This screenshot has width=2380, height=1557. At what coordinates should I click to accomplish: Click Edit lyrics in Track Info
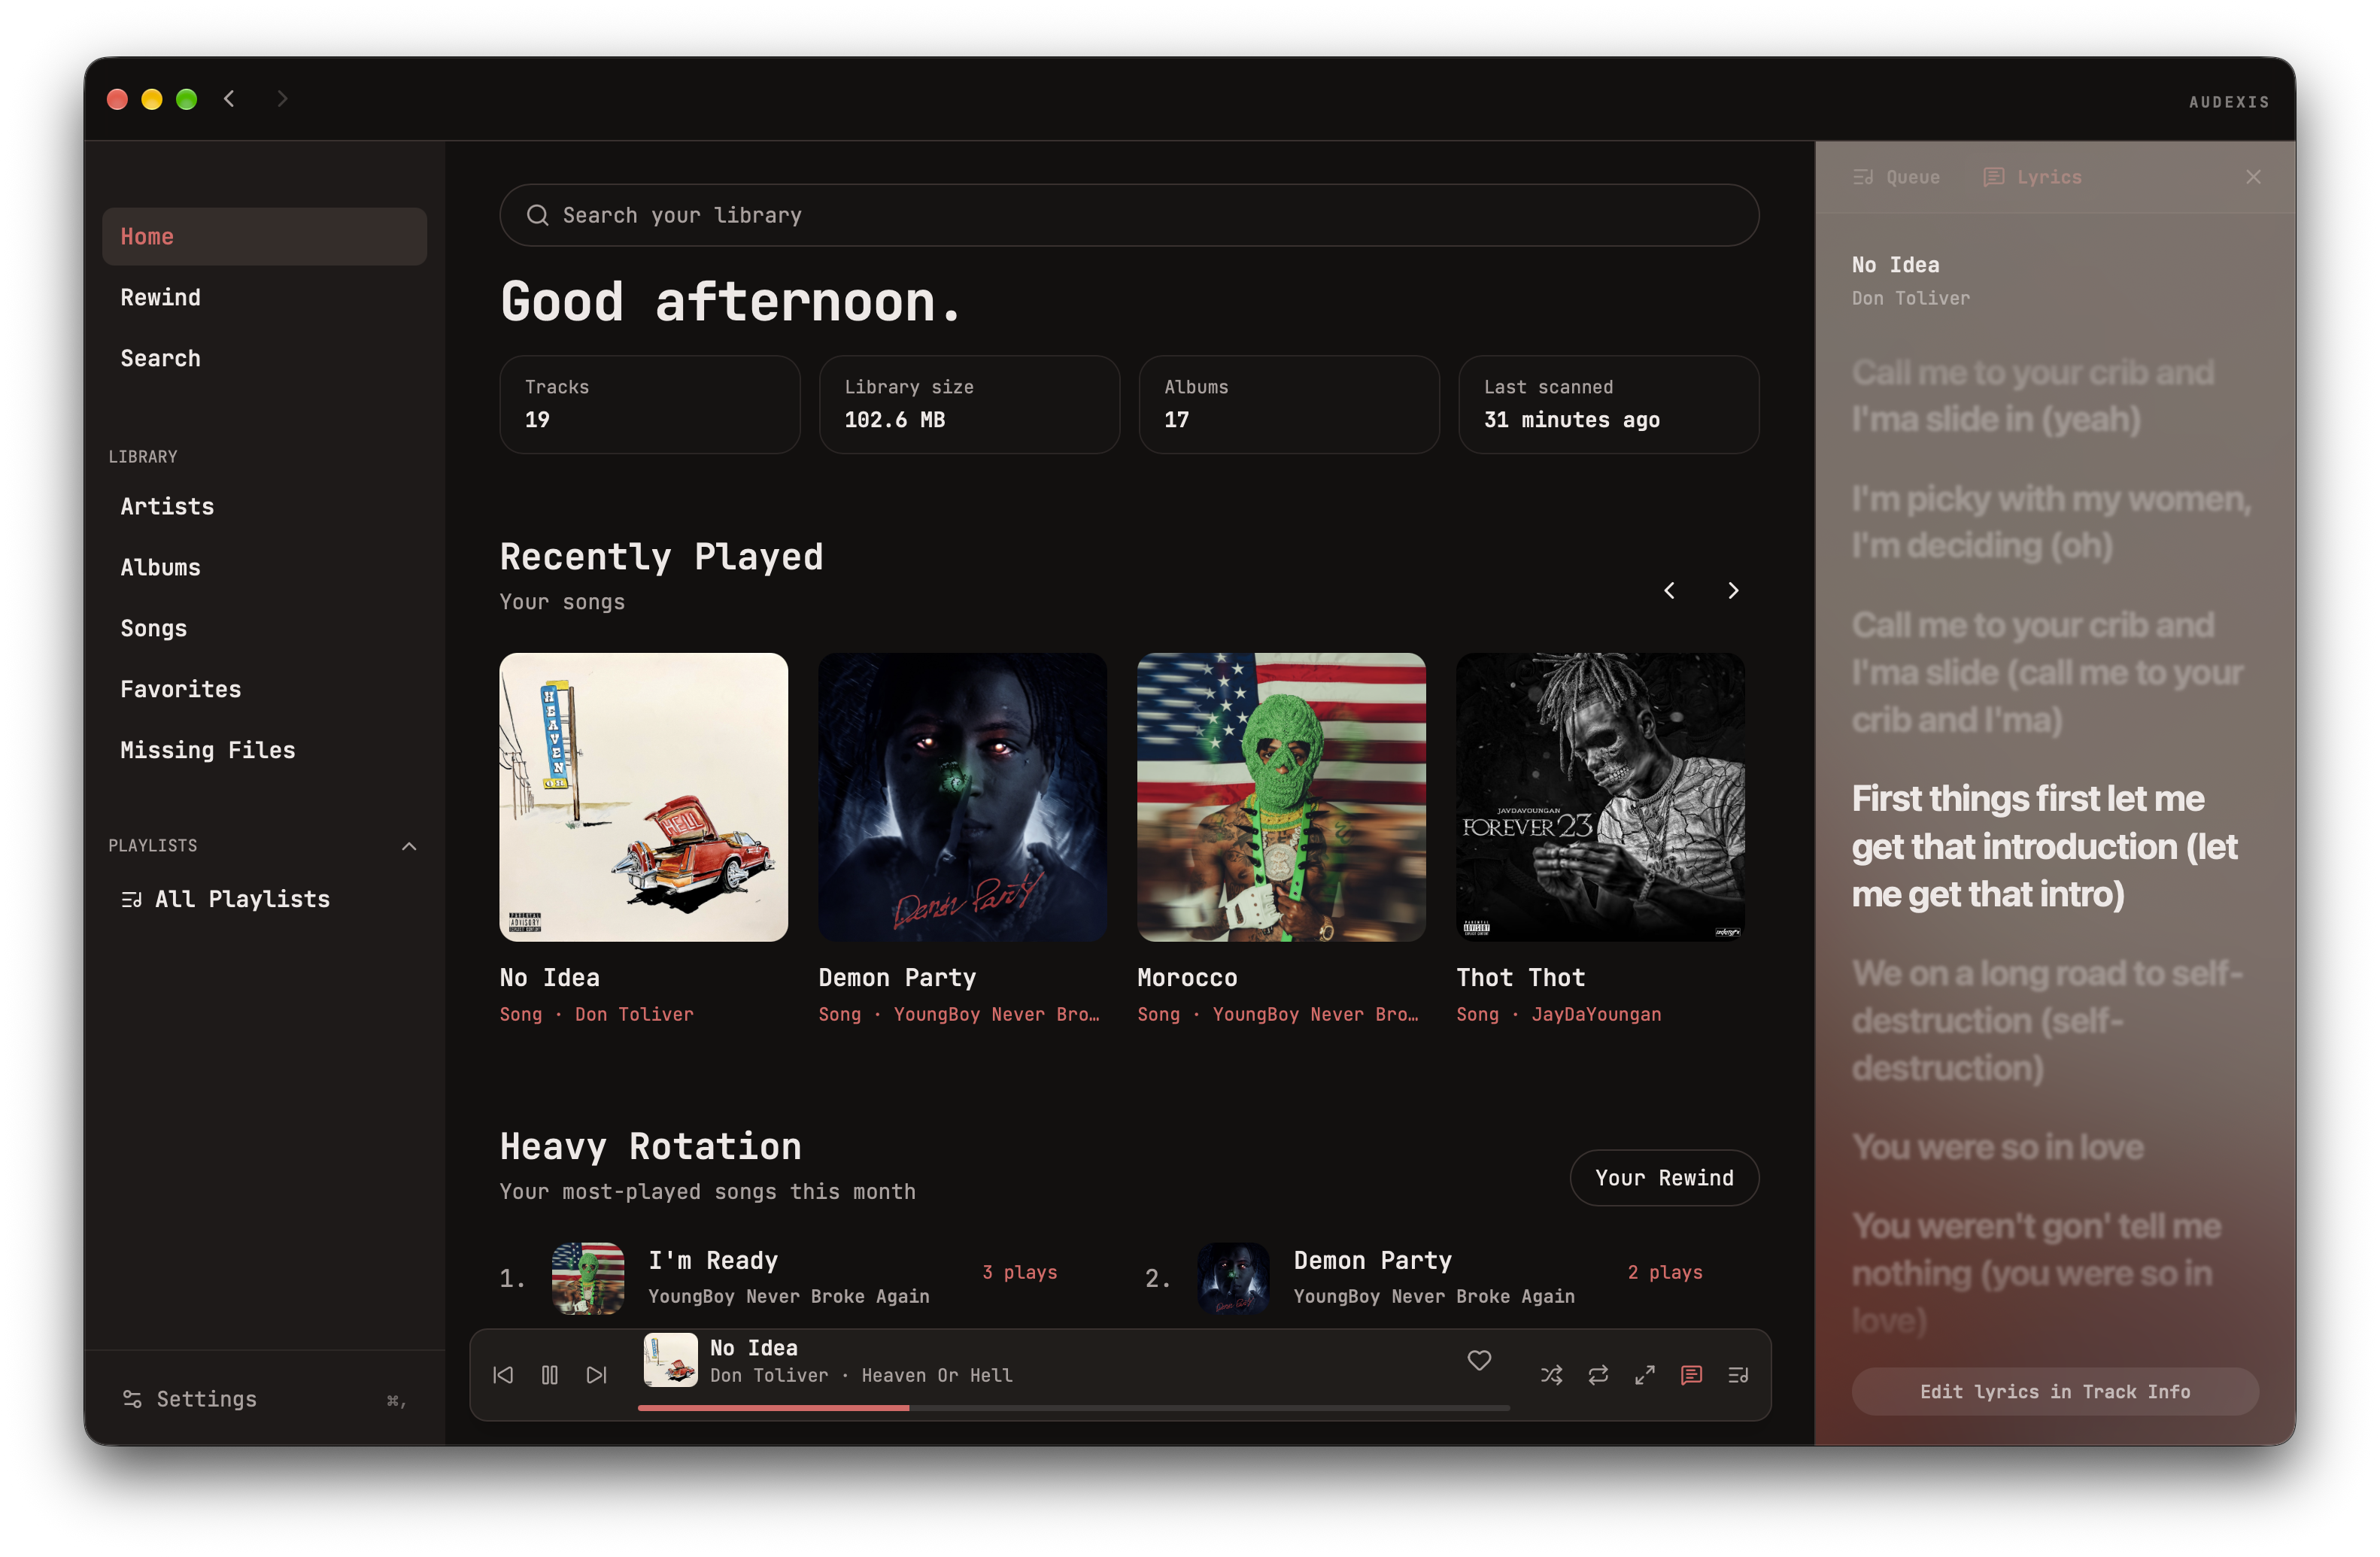[x=2055, y=1392]
